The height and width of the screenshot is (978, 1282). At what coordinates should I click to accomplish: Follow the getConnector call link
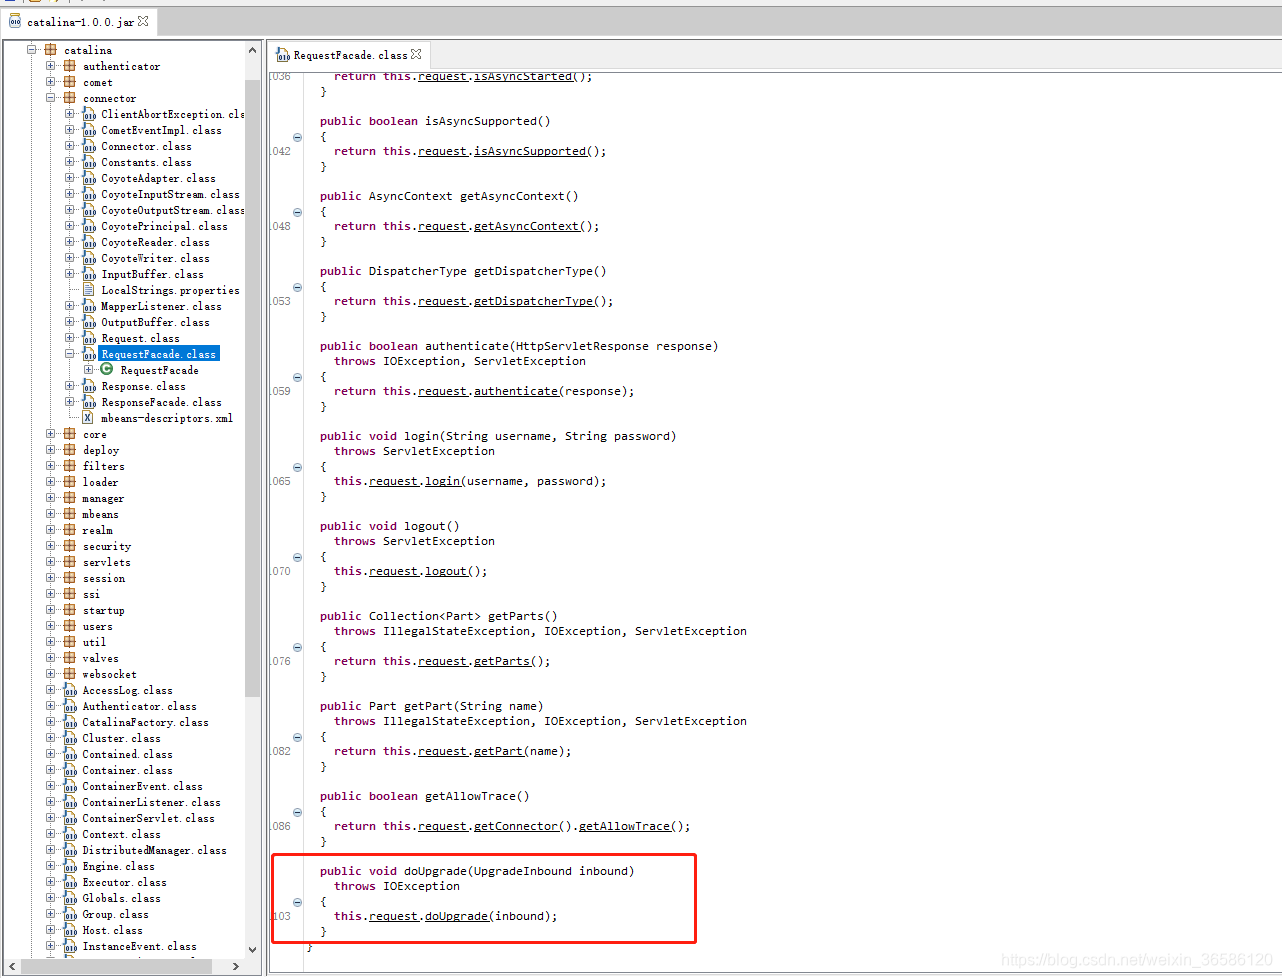pos(516,826)
